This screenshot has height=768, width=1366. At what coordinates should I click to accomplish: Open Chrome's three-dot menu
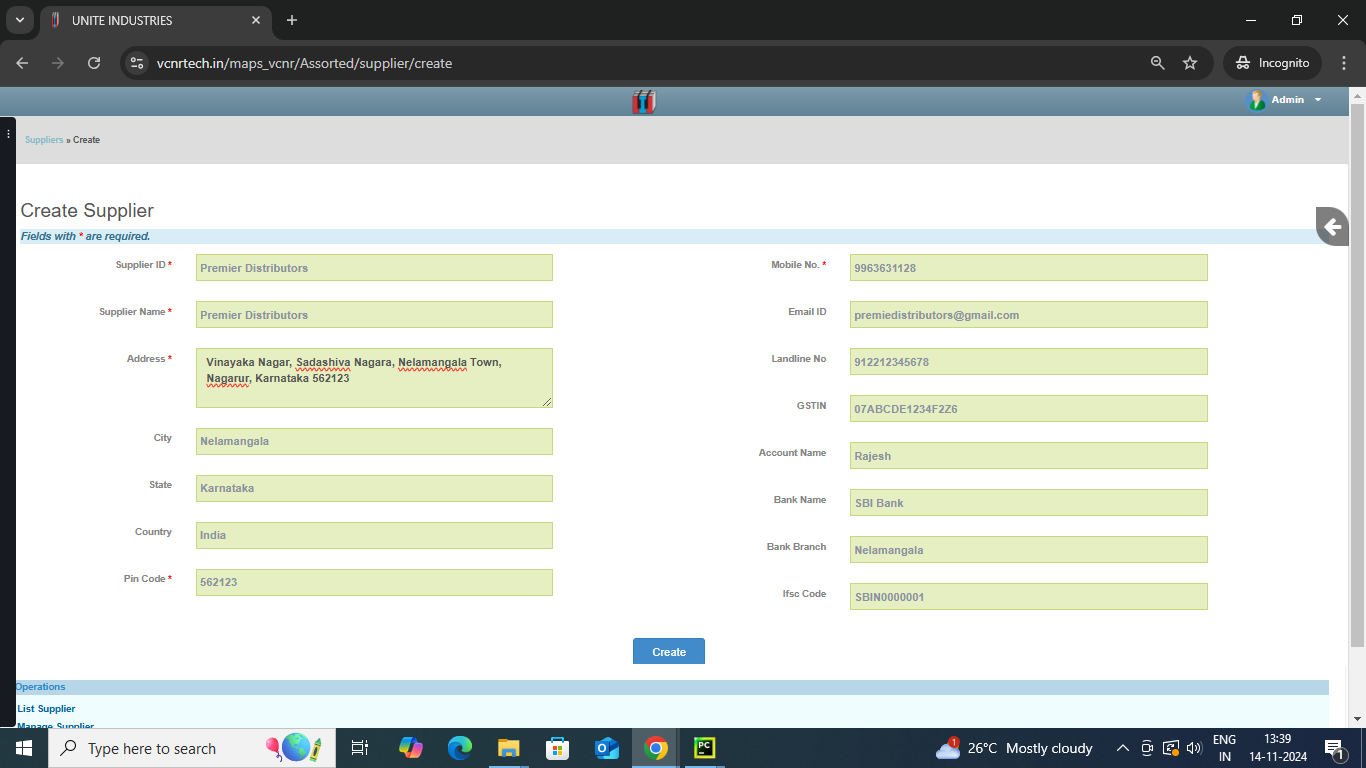coord(1344,63)
